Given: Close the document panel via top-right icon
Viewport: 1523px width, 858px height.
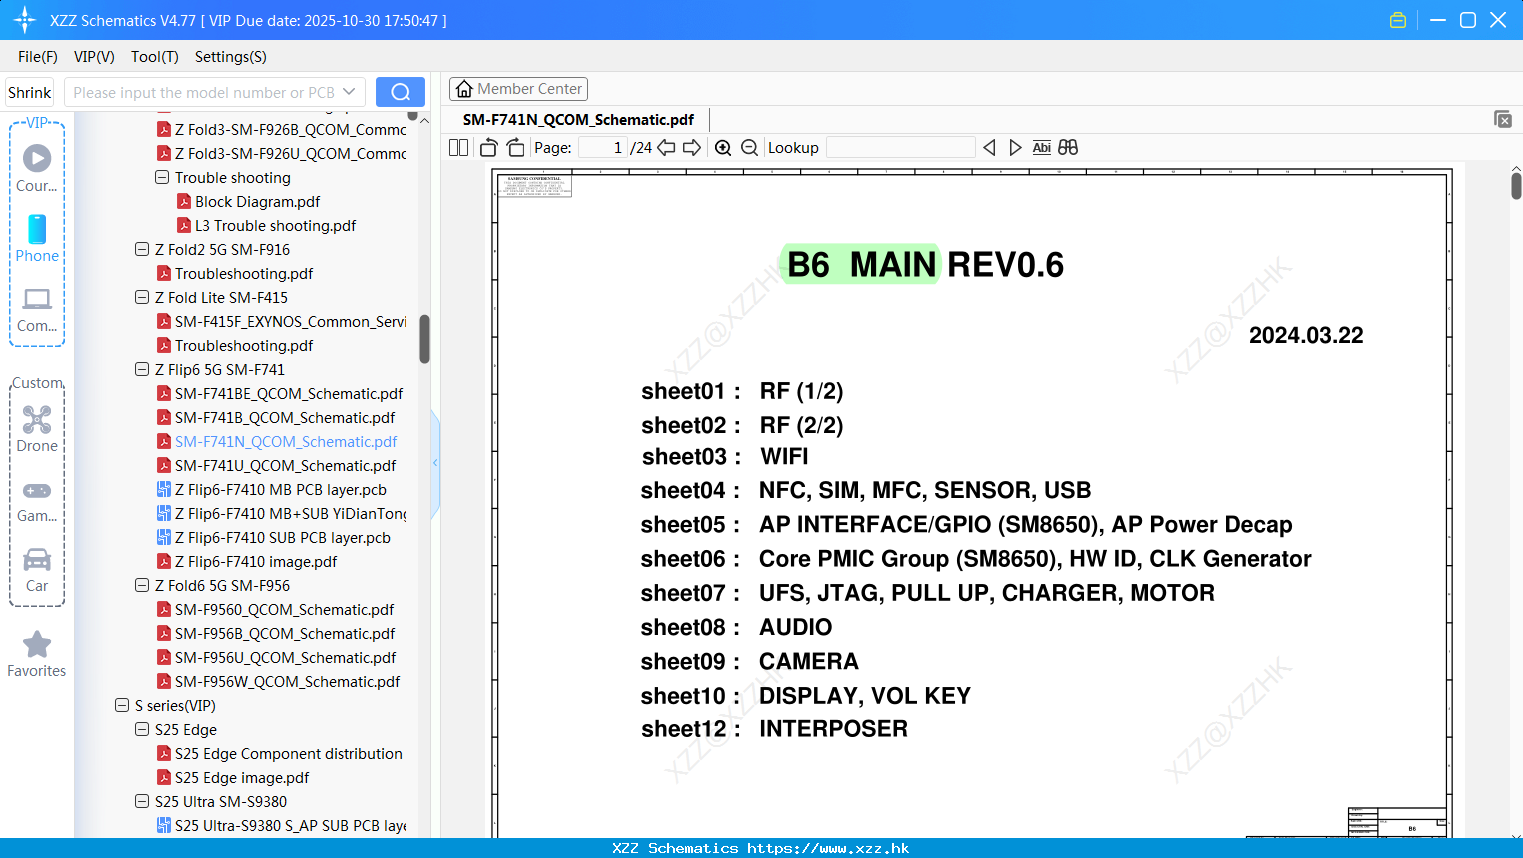Looking at the screenshot, I should coord(1503,119).
